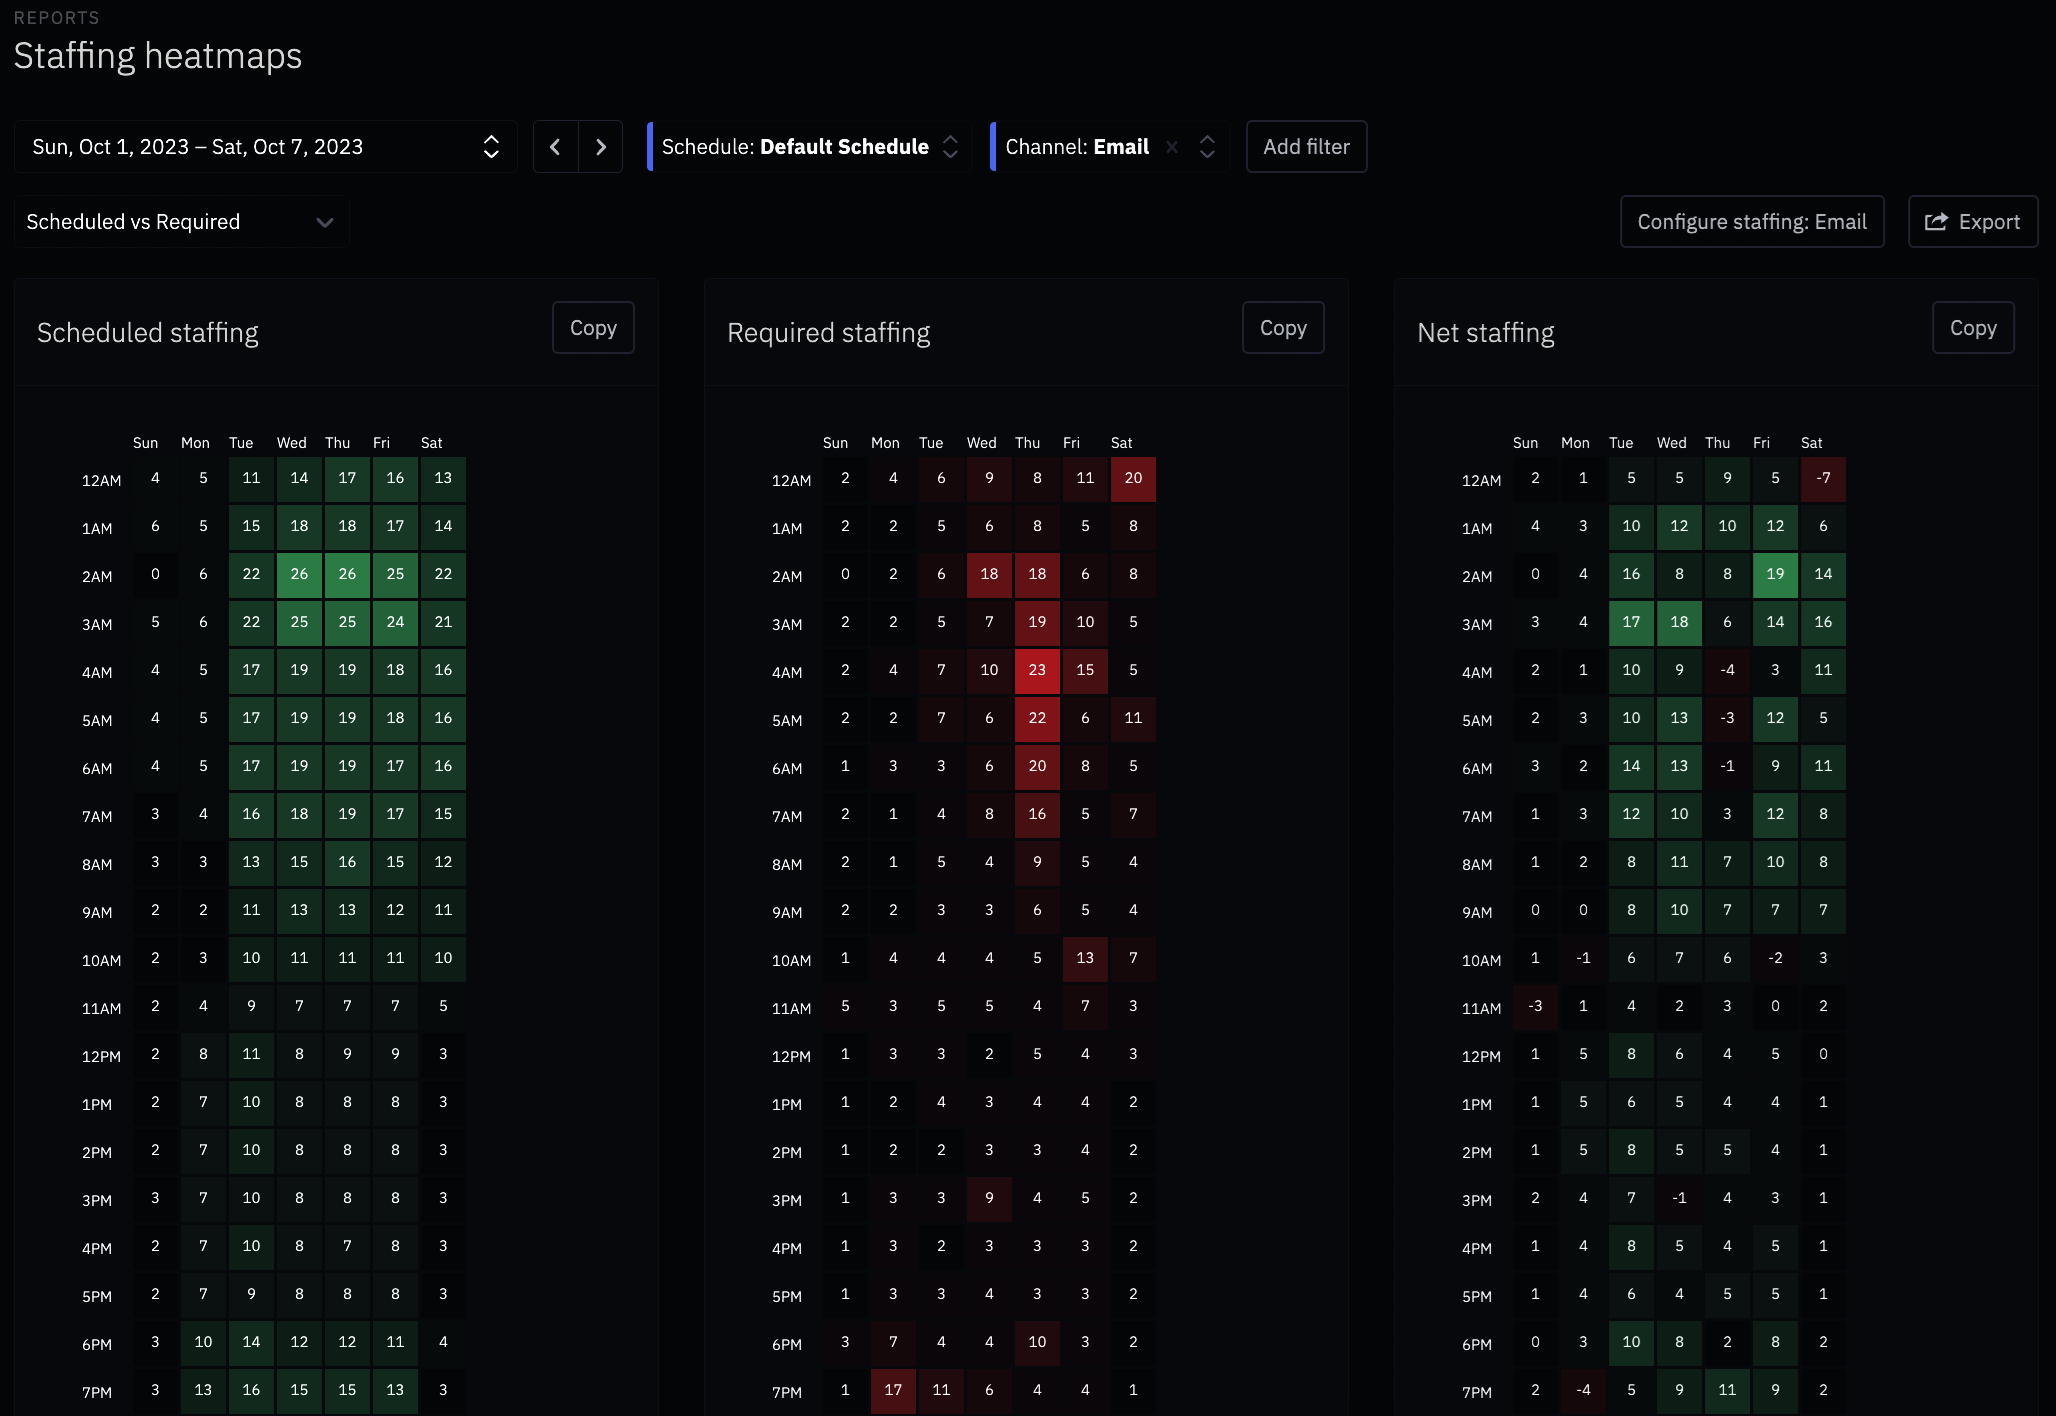Remove the Channel: Email filter with X
The image size is (2056, 1416).
[1172, 147]
